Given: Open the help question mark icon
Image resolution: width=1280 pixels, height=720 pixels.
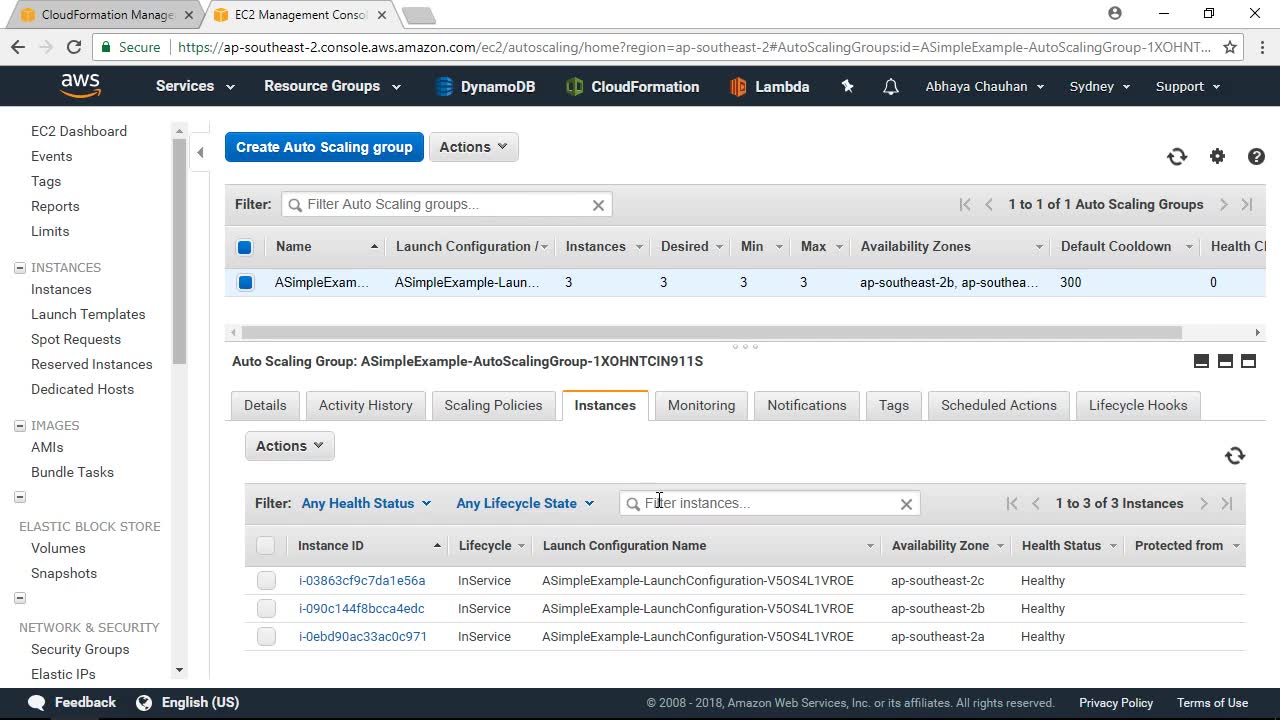Looking at the screenshot, I should coord(1256,156).
